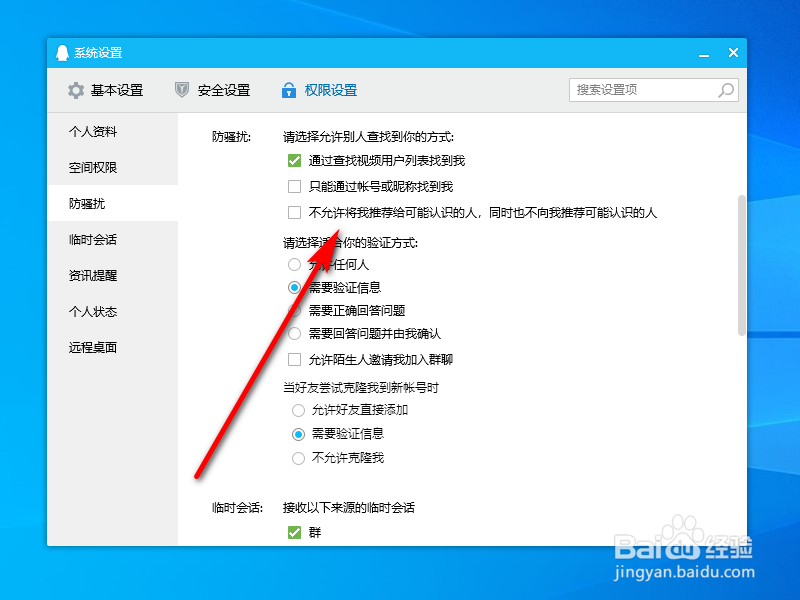Uncheck 通过查找视频用户列表找到我

(x=294, y=161)
